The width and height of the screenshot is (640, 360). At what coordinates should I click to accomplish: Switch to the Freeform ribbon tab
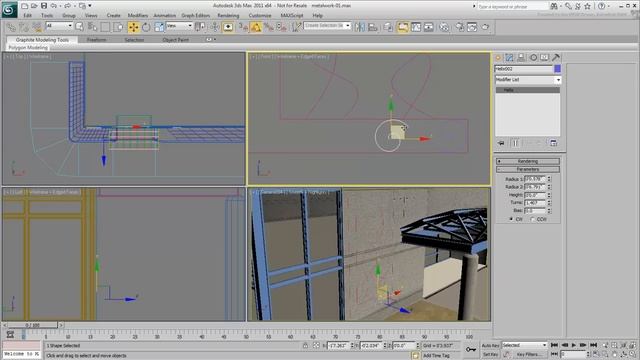[97, 40]
